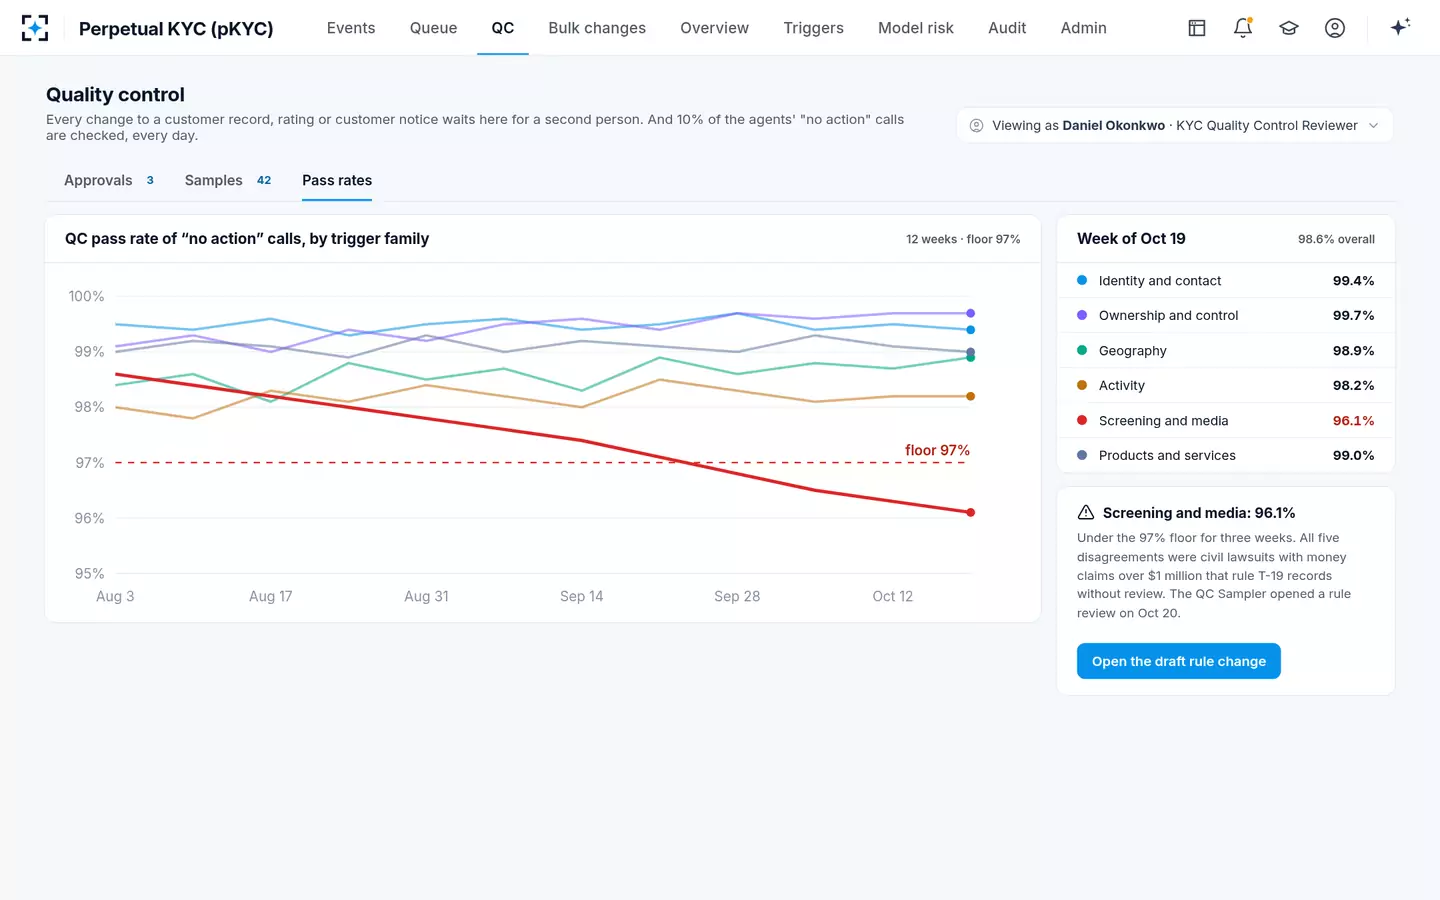Open the training graduation cap icon
This screenshot has height=900, width=1440.
(x=1289, y=28)
